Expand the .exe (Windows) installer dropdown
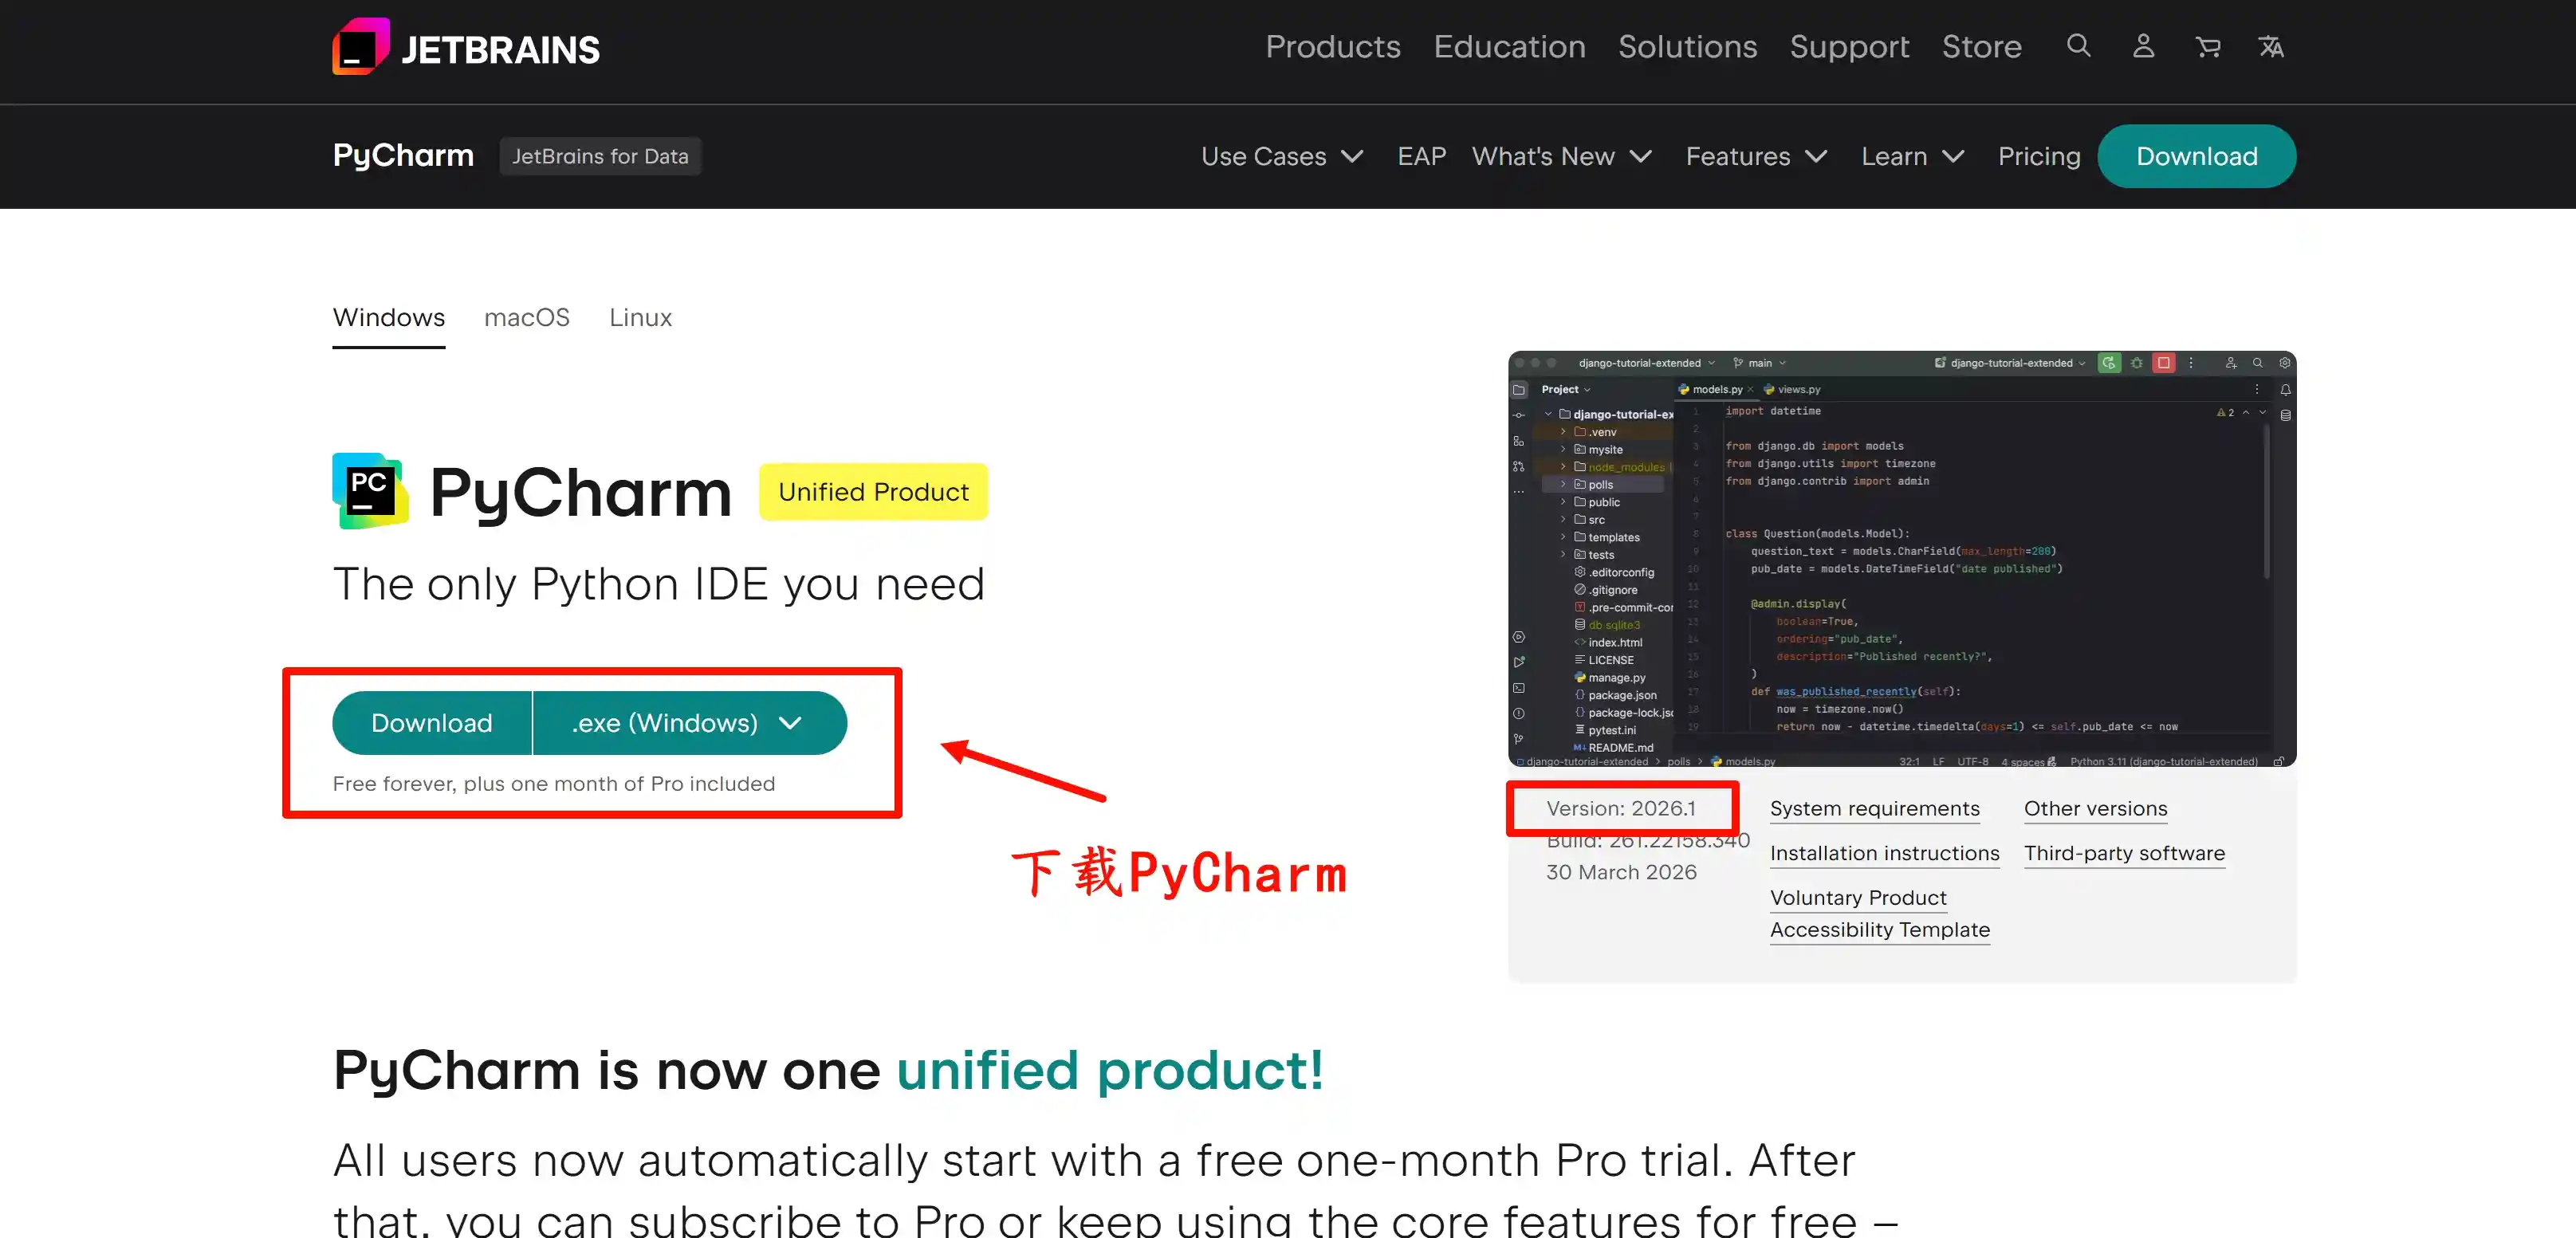This screenshot has width=2576, height=1238. coord(690,722)
